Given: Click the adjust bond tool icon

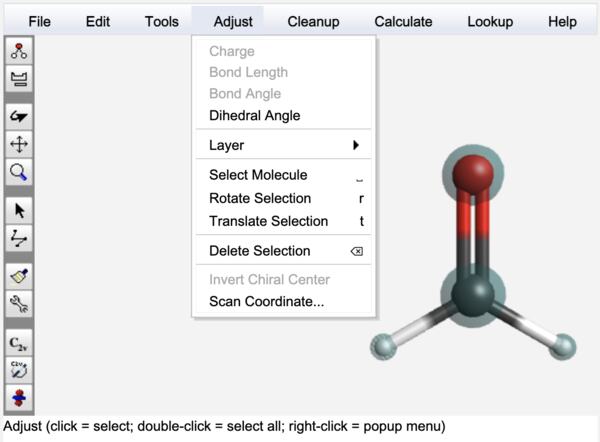Looking at the screenshot, I should tap(19, 237).
